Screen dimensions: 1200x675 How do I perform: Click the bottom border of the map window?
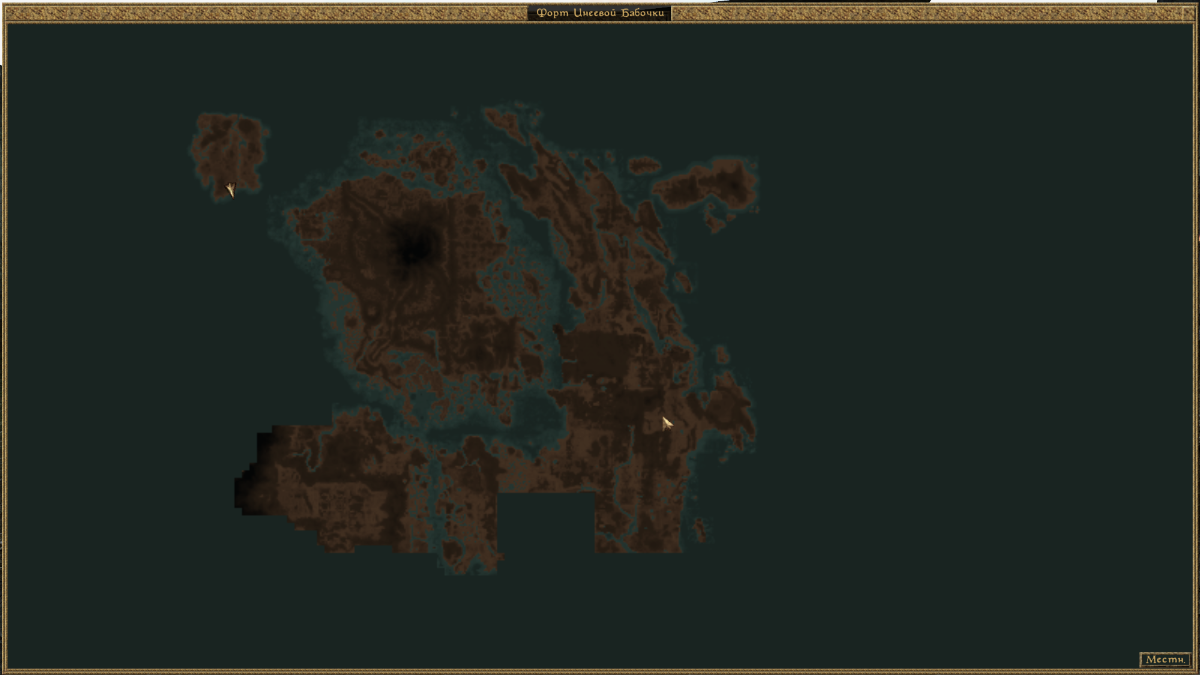point(600,670)
